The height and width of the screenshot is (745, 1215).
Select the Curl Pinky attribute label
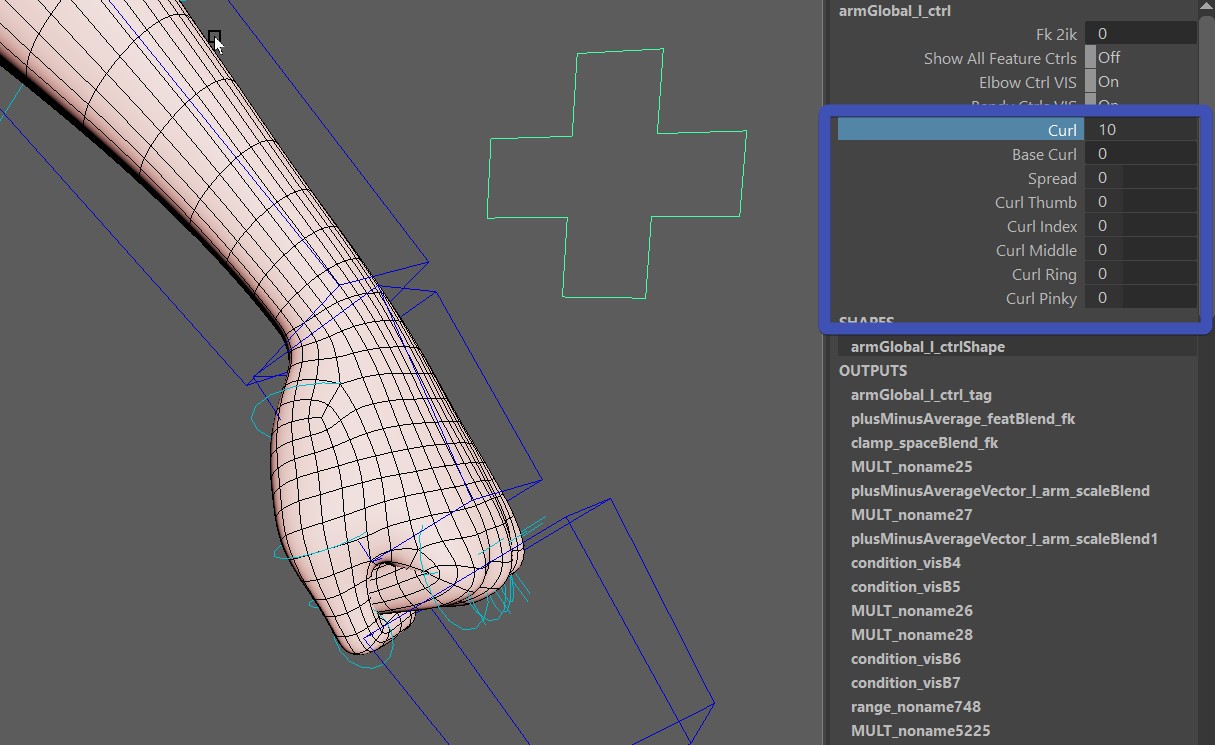(x=1041, y=298)
